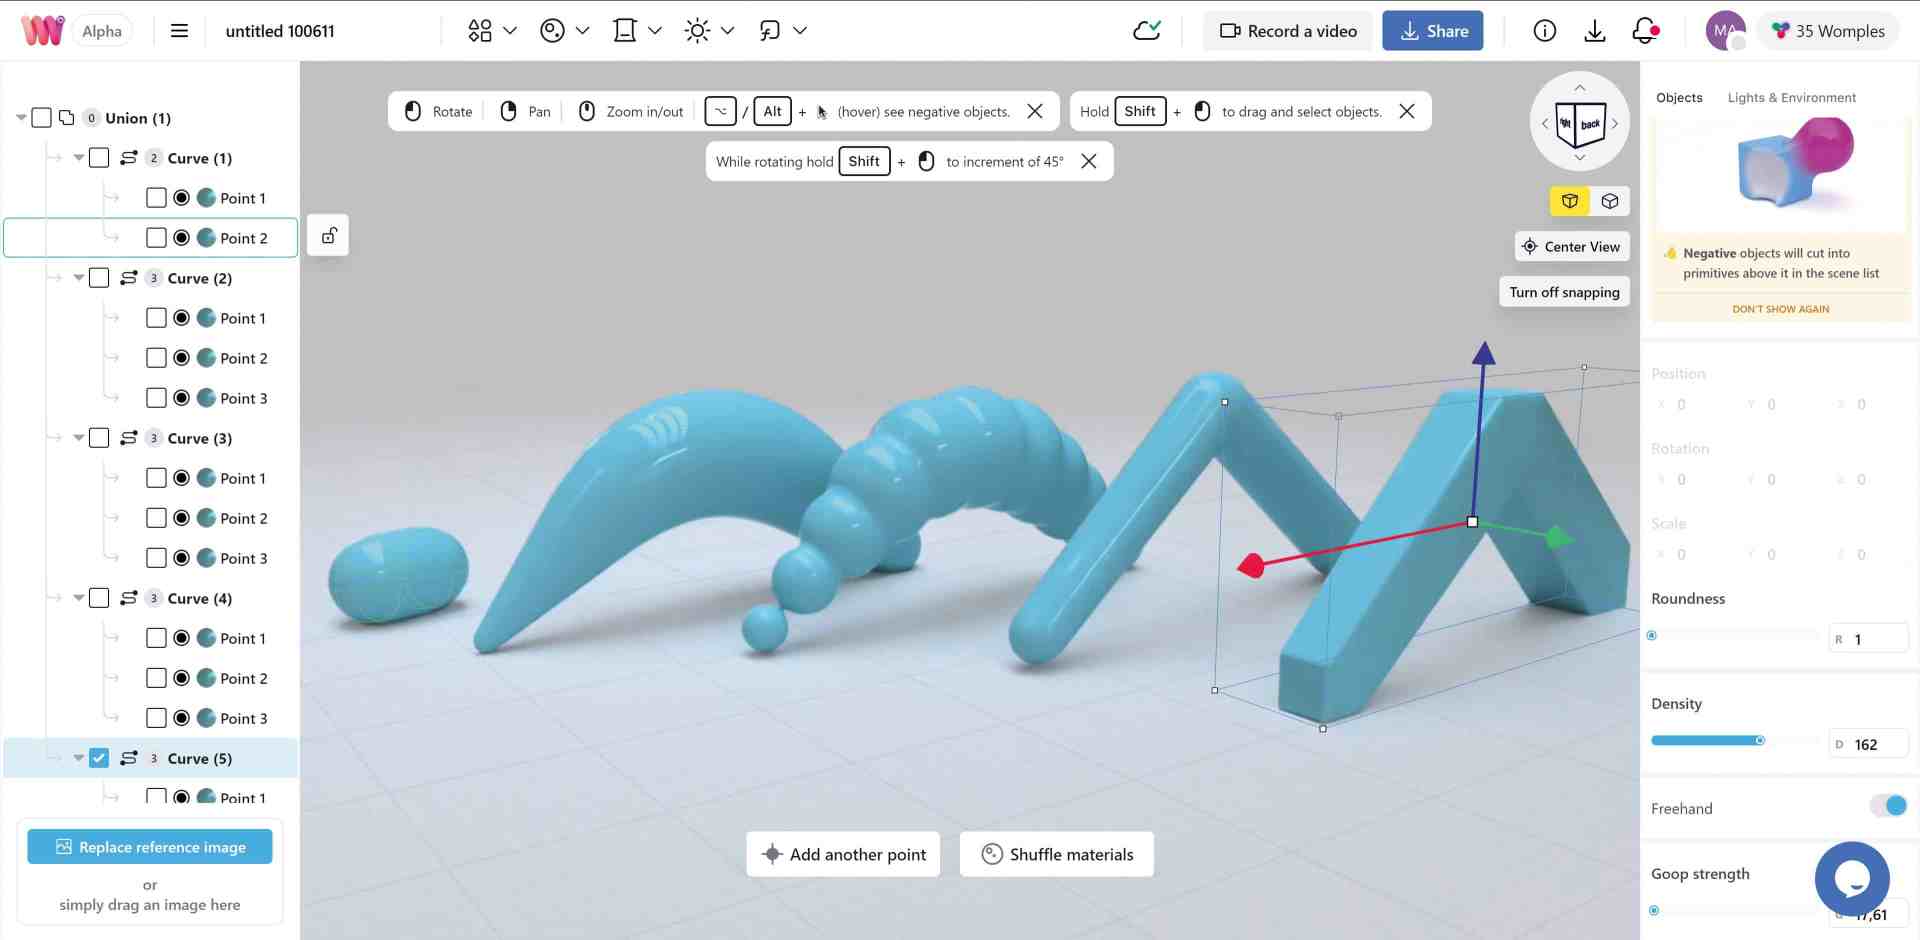
Task: Click the yellow solid shading mode icon
Action: click(1569, 201)
